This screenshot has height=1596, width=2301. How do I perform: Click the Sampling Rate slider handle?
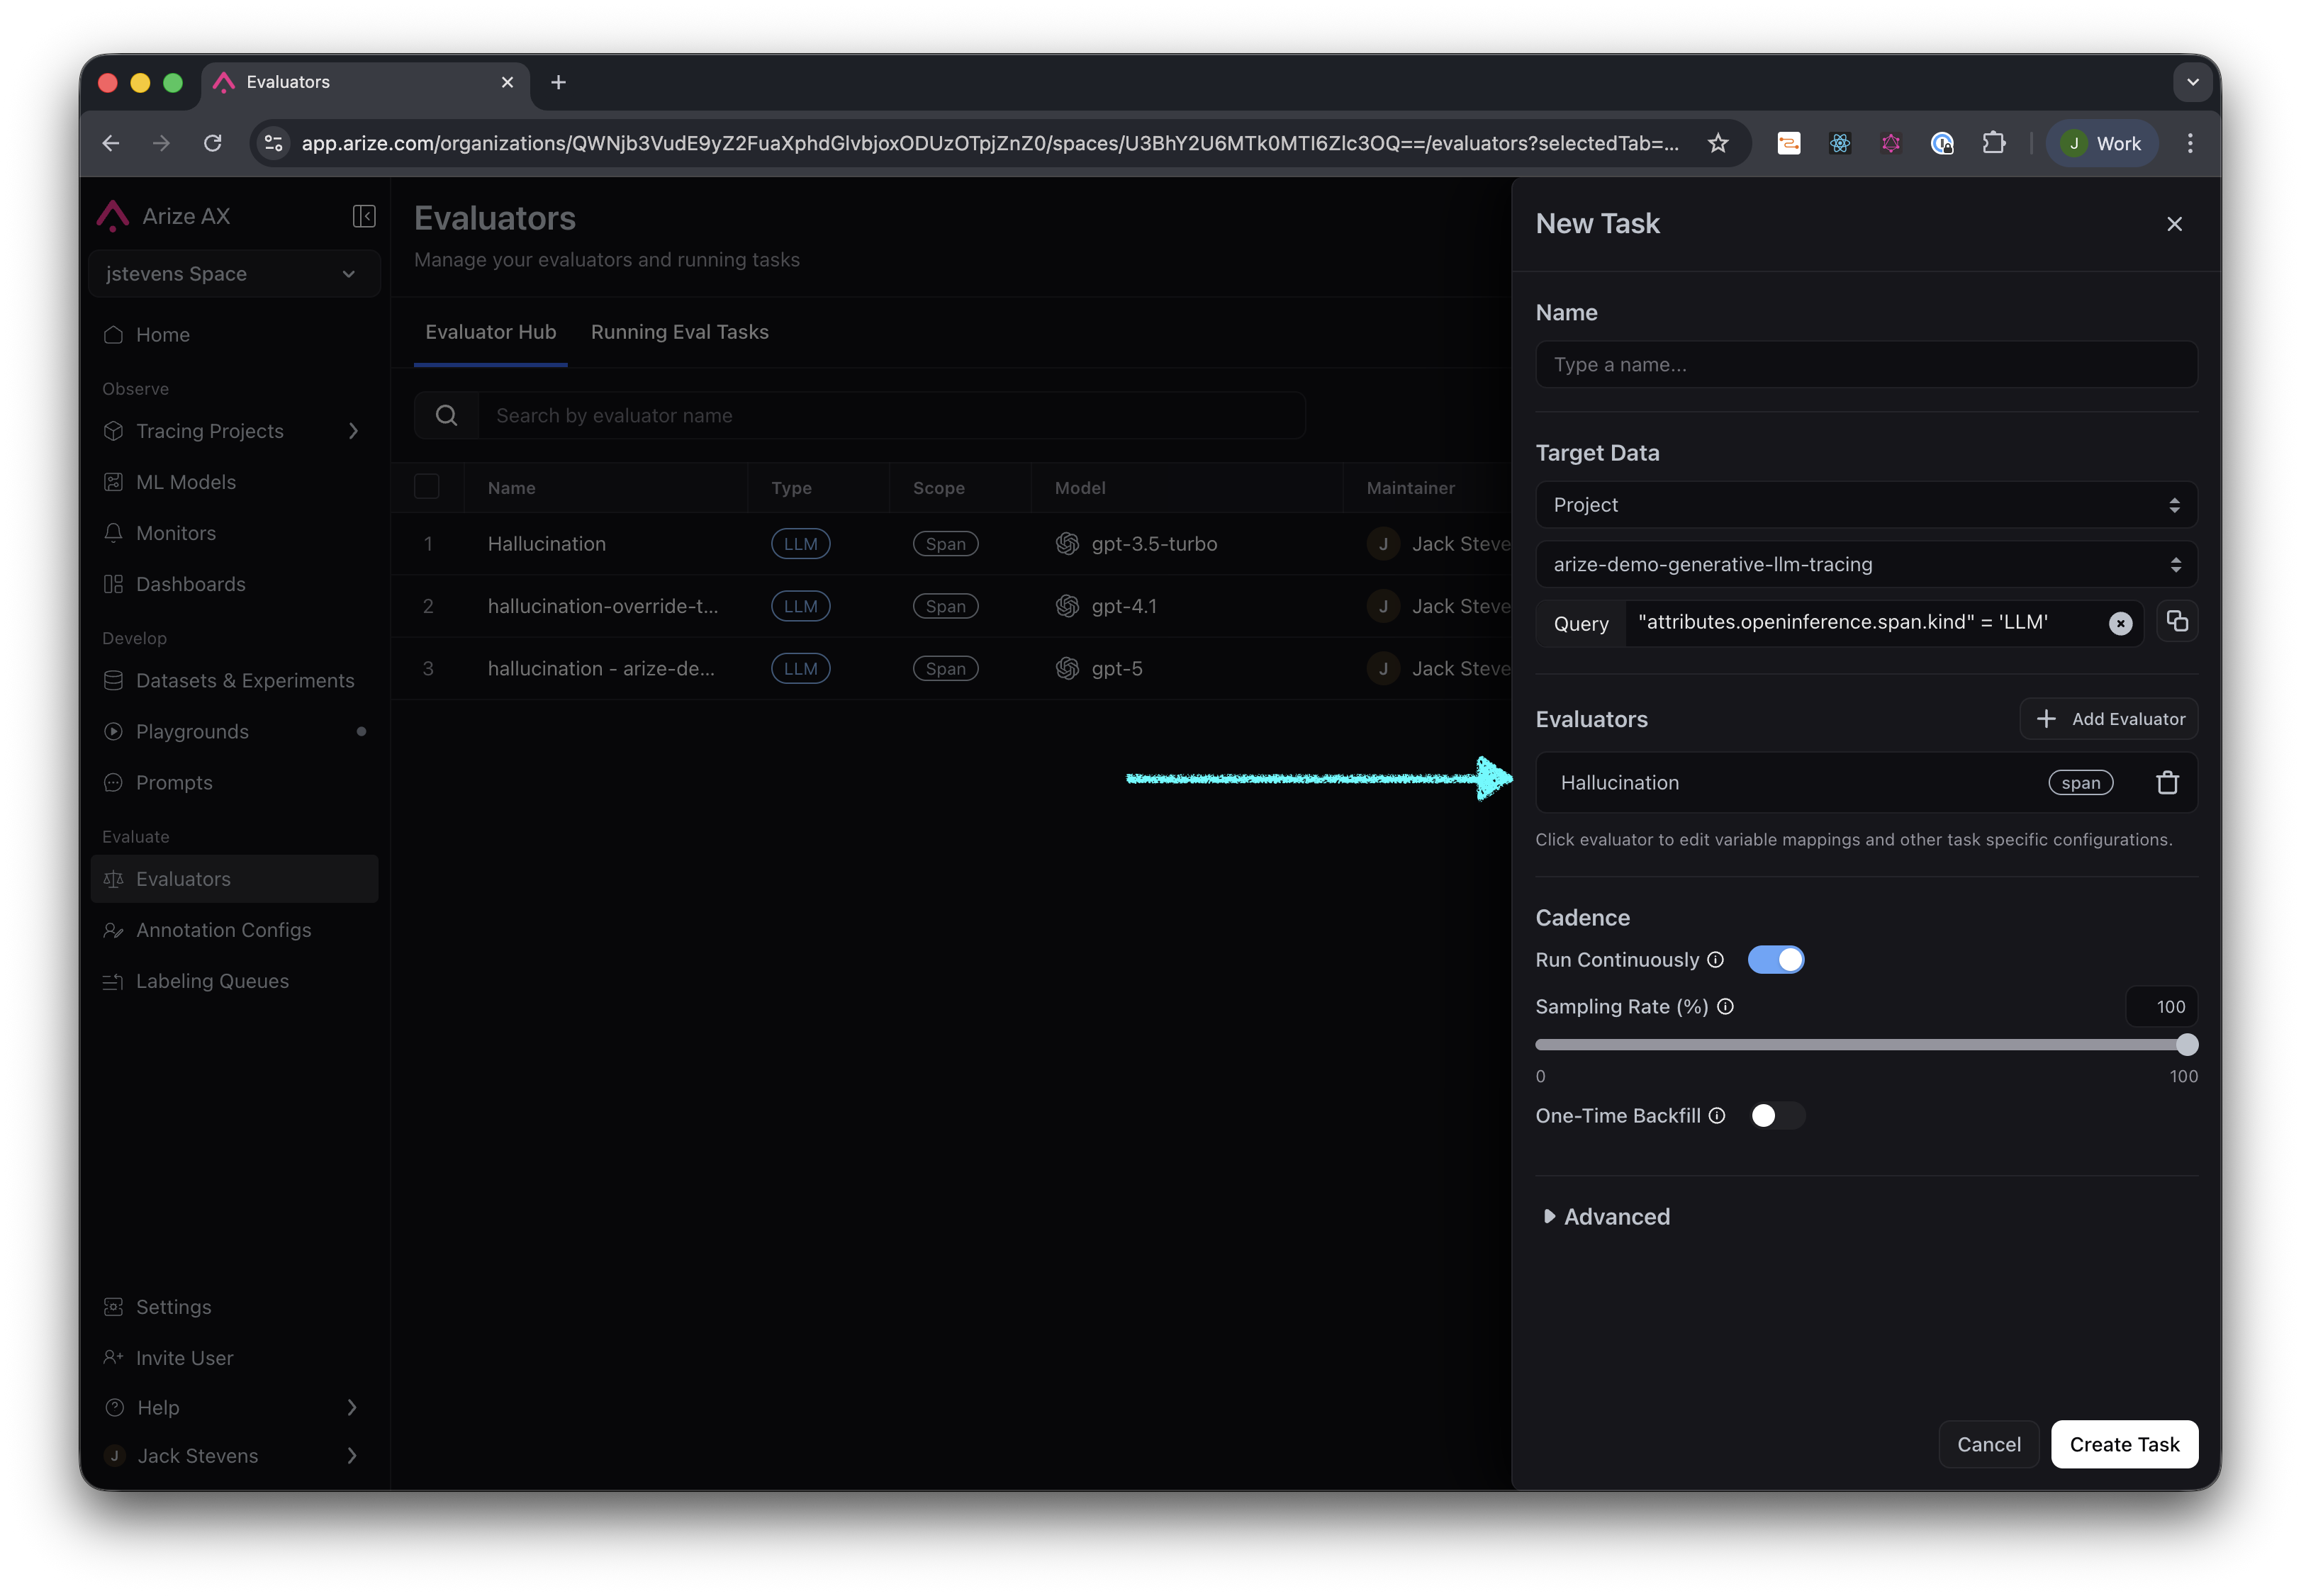pos(2187,1045)
